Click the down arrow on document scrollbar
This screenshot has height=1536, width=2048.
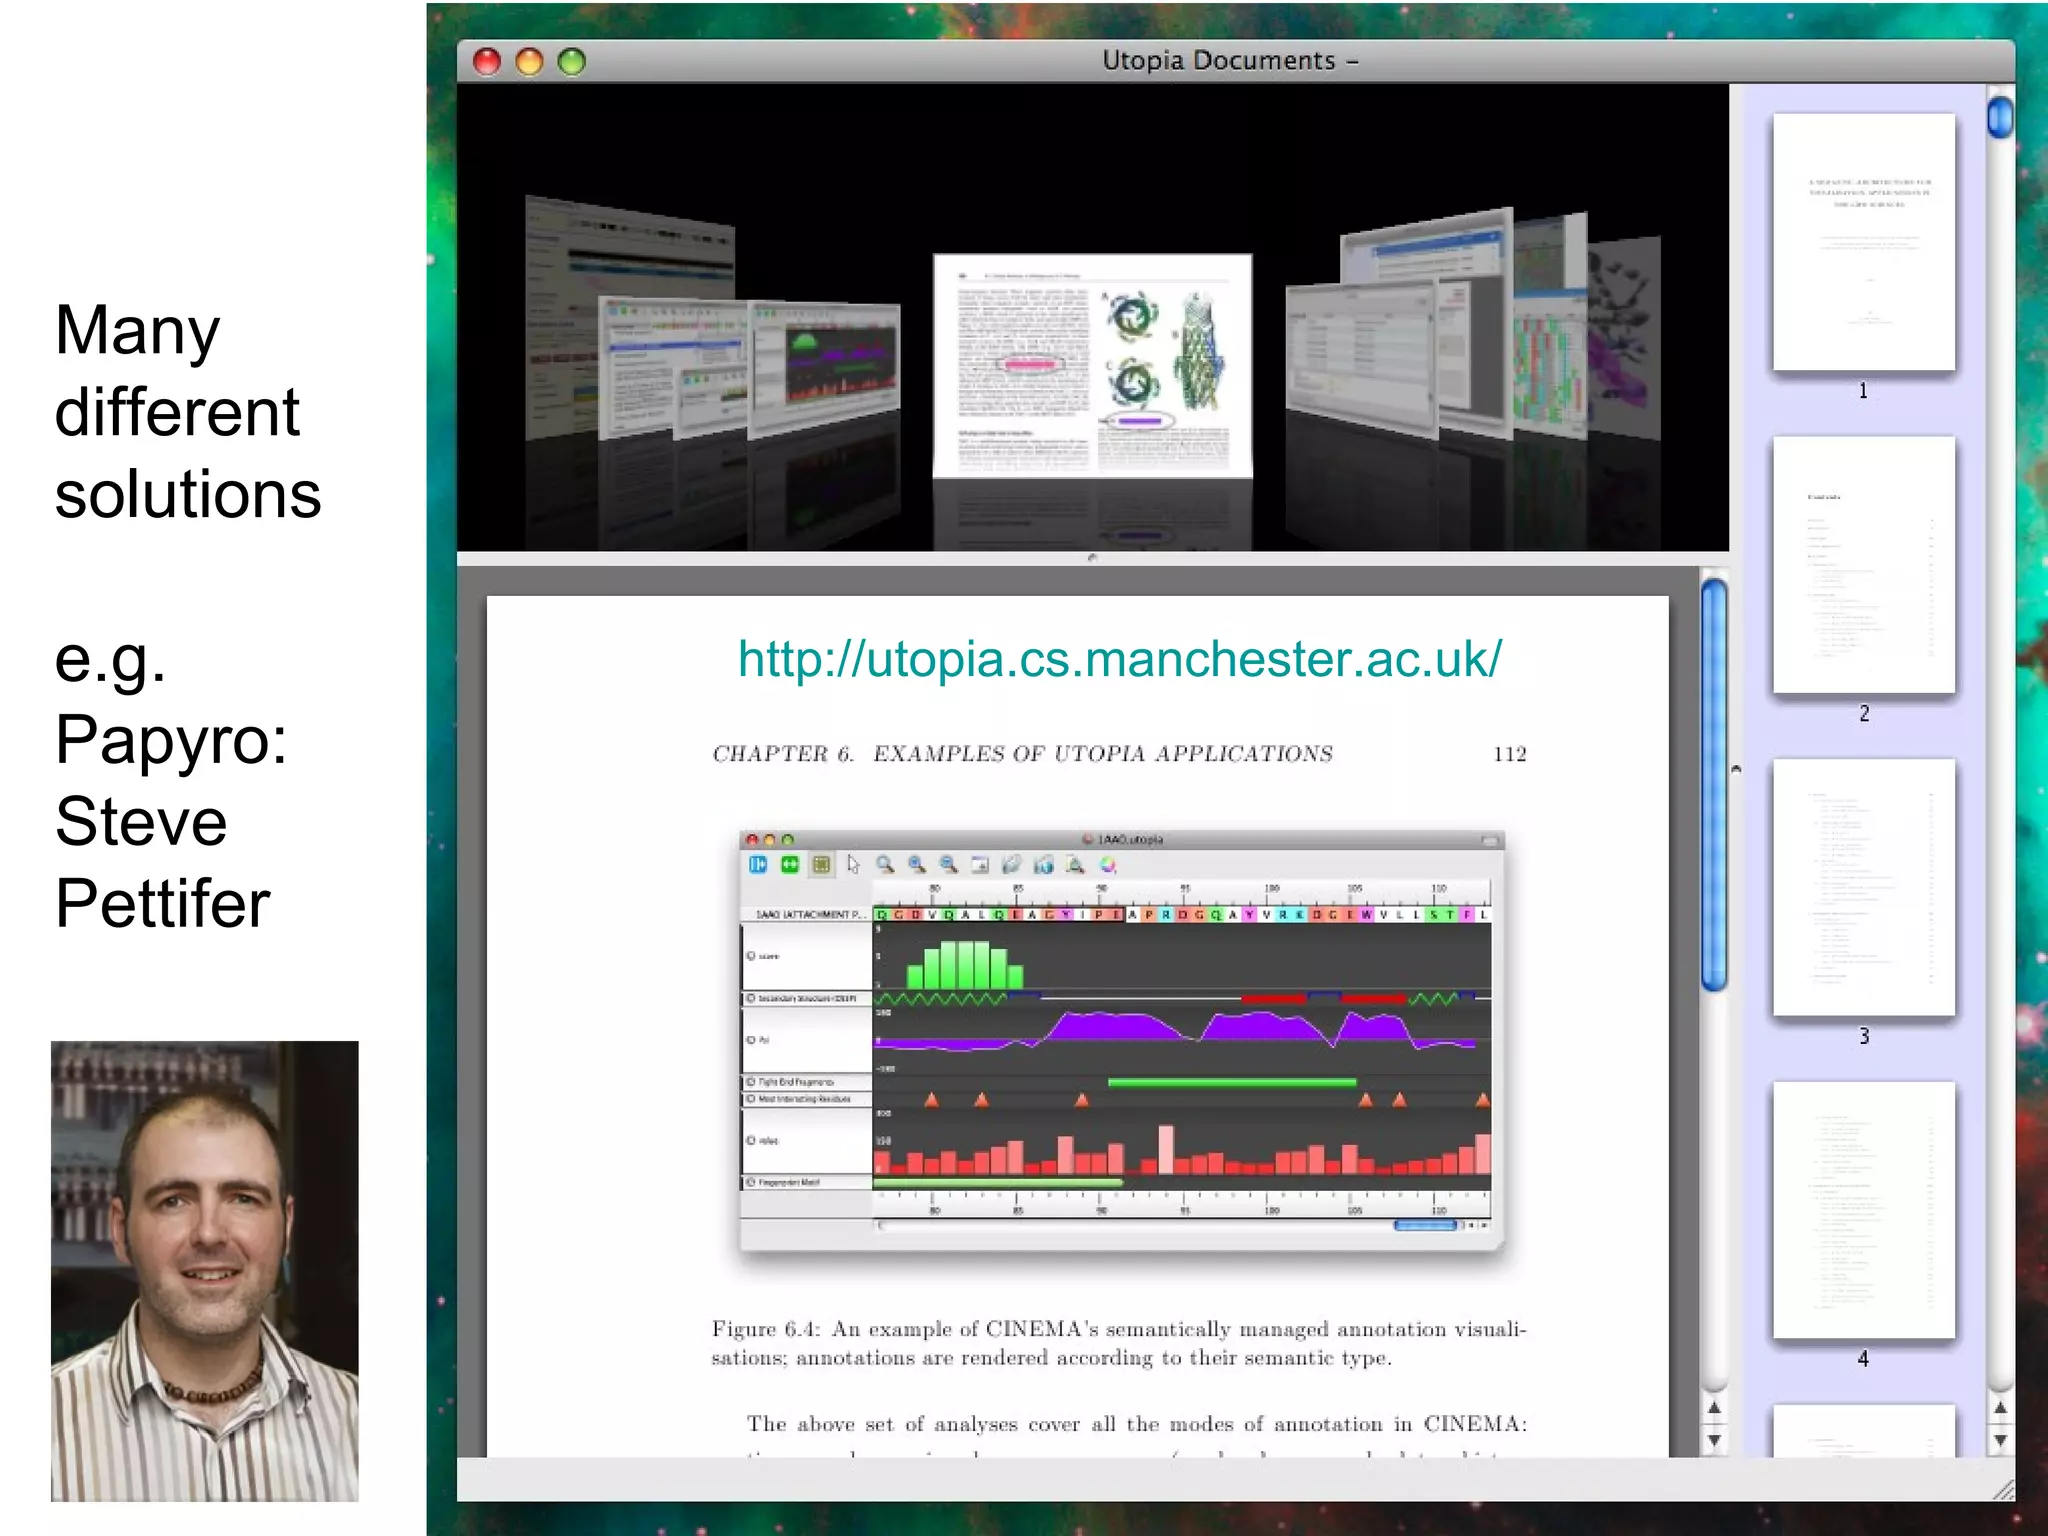[1714, 1441]
